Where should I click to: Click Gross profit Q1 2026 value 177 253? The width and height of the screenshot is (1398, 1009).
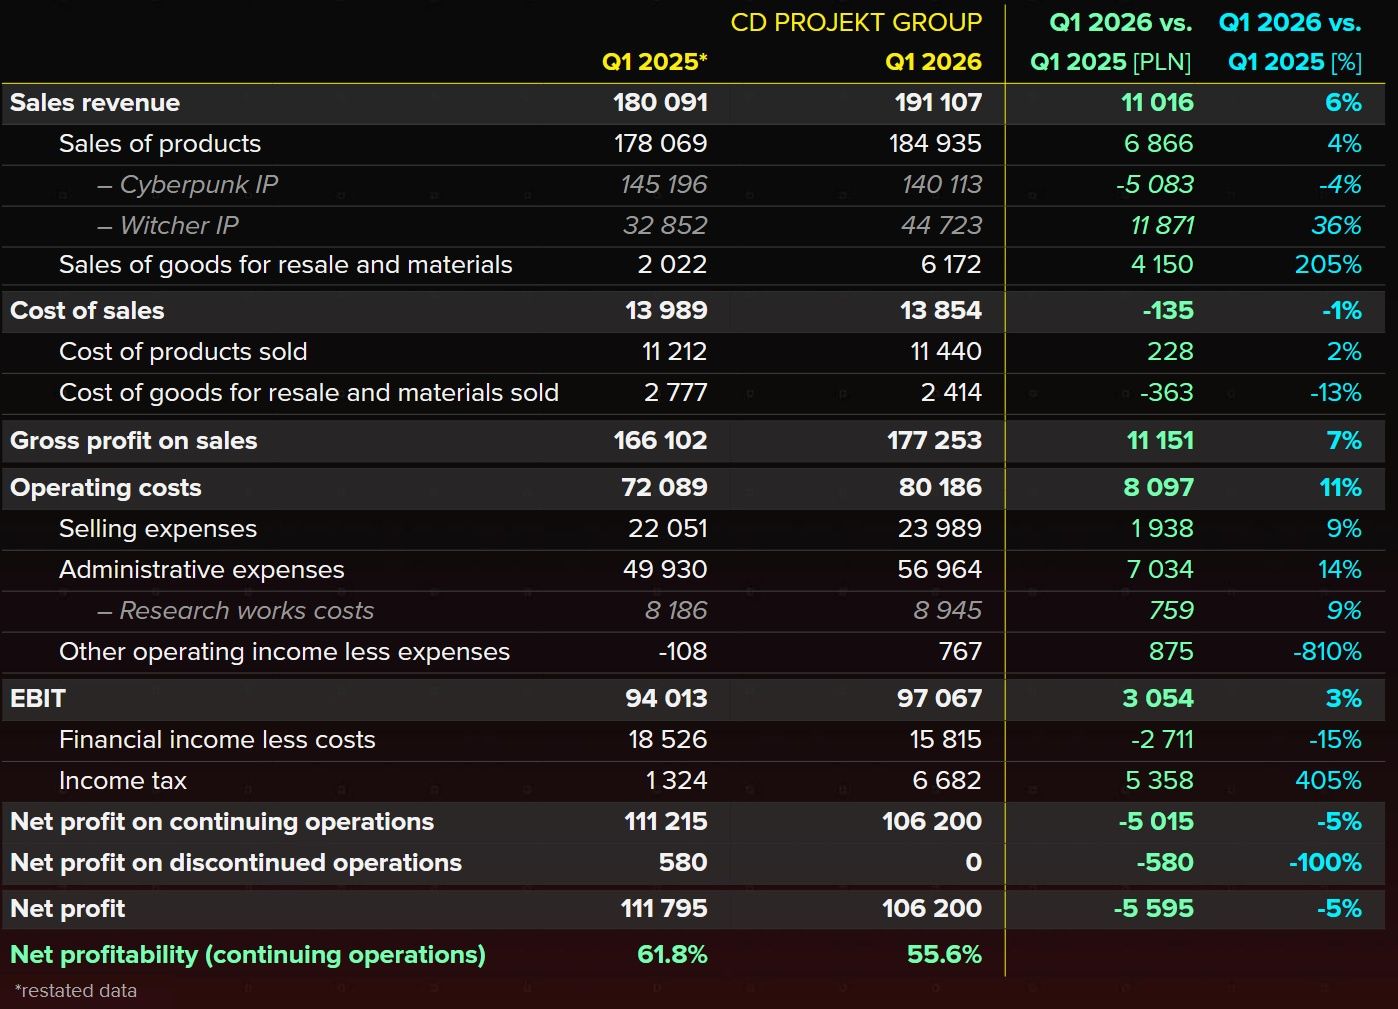pyautogui.click(x=934, y=441)
